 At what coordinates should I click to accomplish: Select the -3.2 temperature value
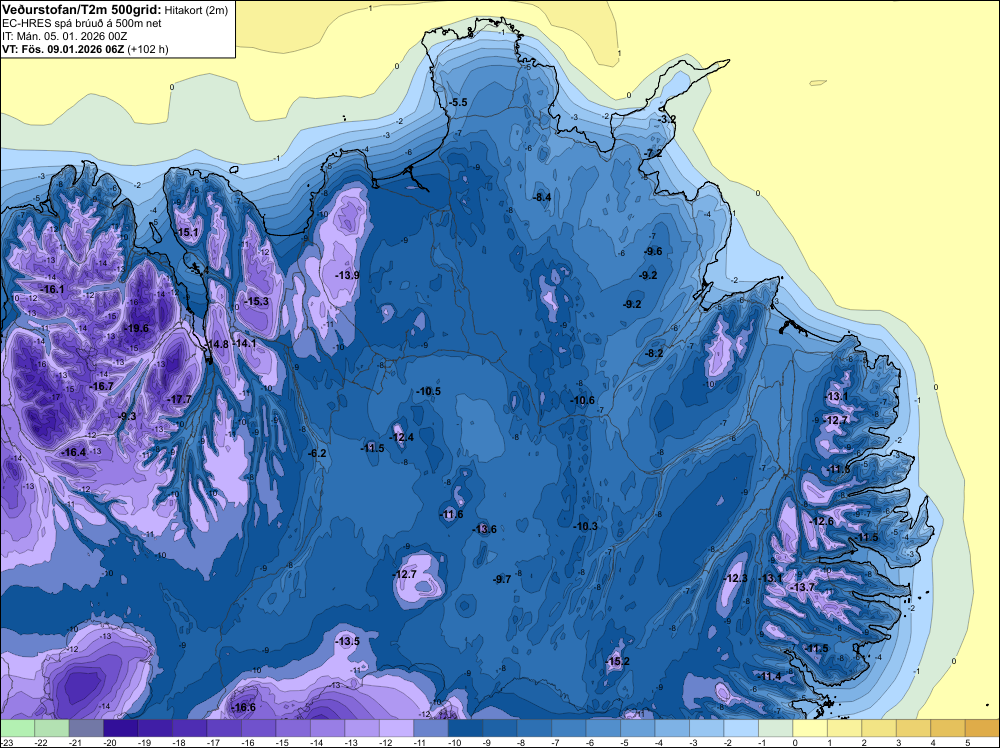[x=666, y=119]
